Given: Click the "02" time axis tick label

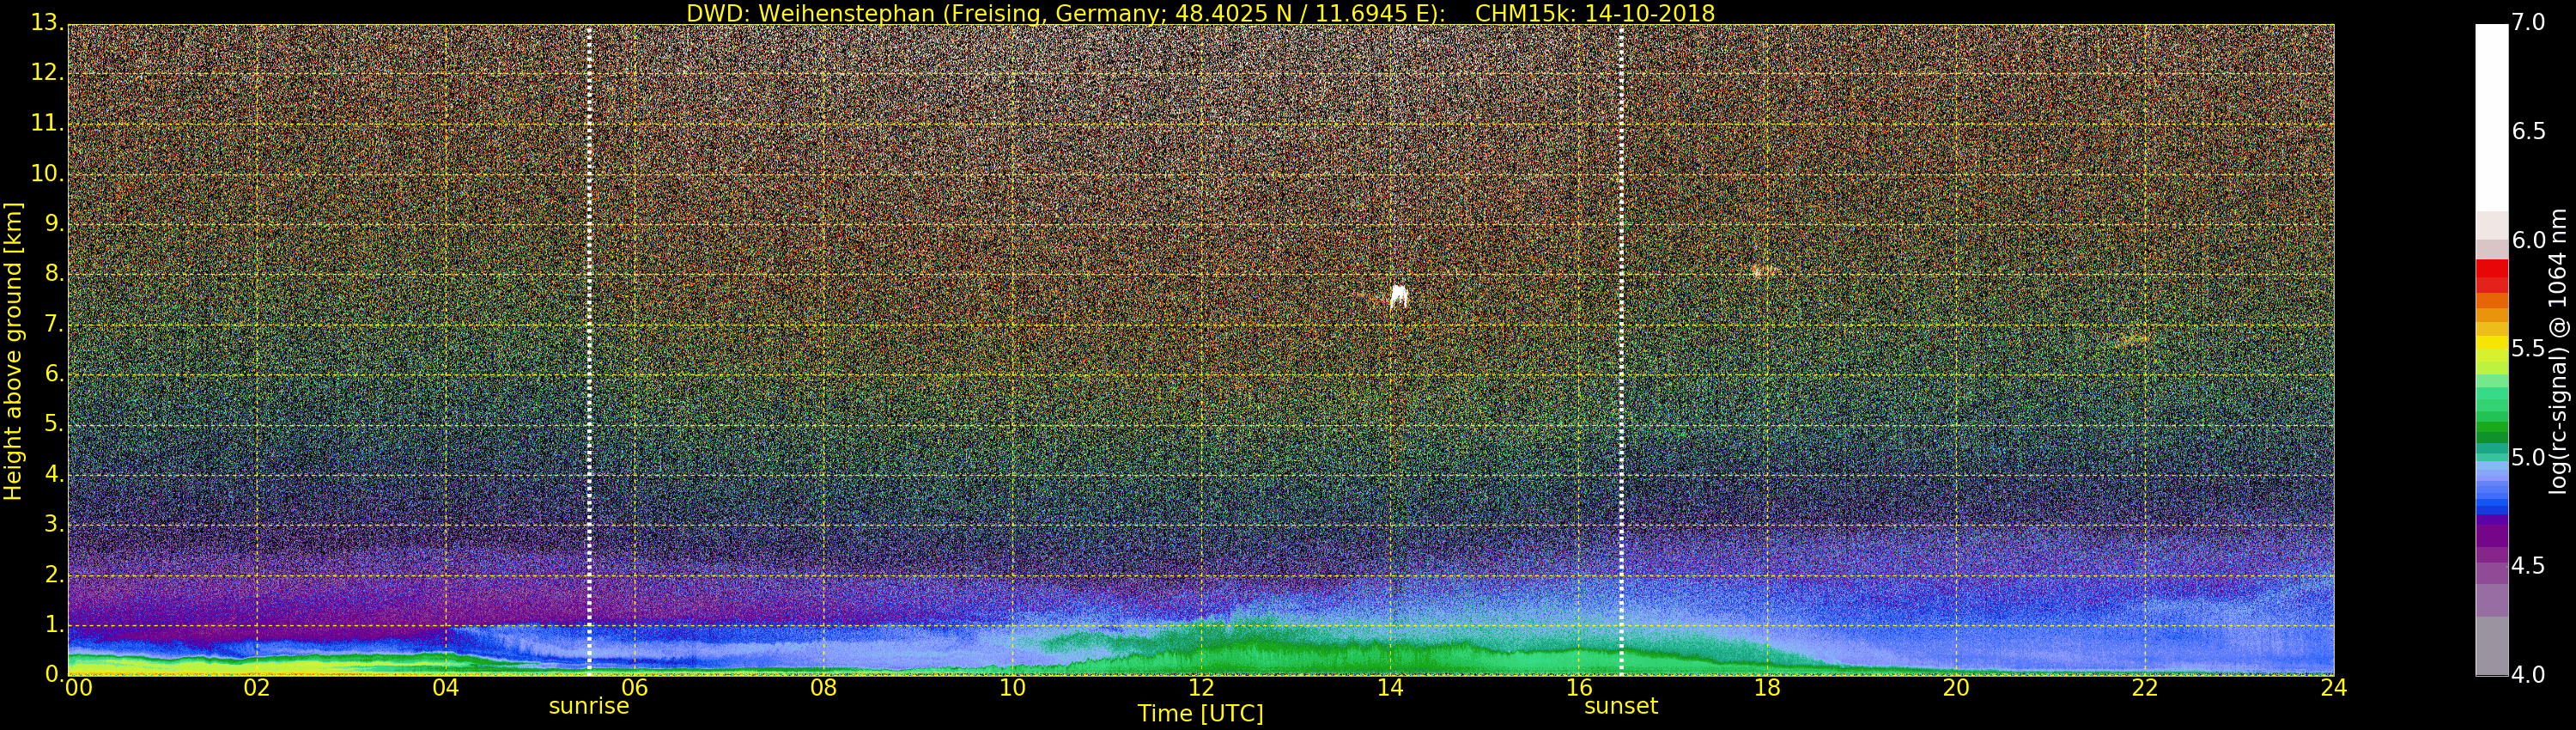Looking at the screenshot, I should coord(257,688).
